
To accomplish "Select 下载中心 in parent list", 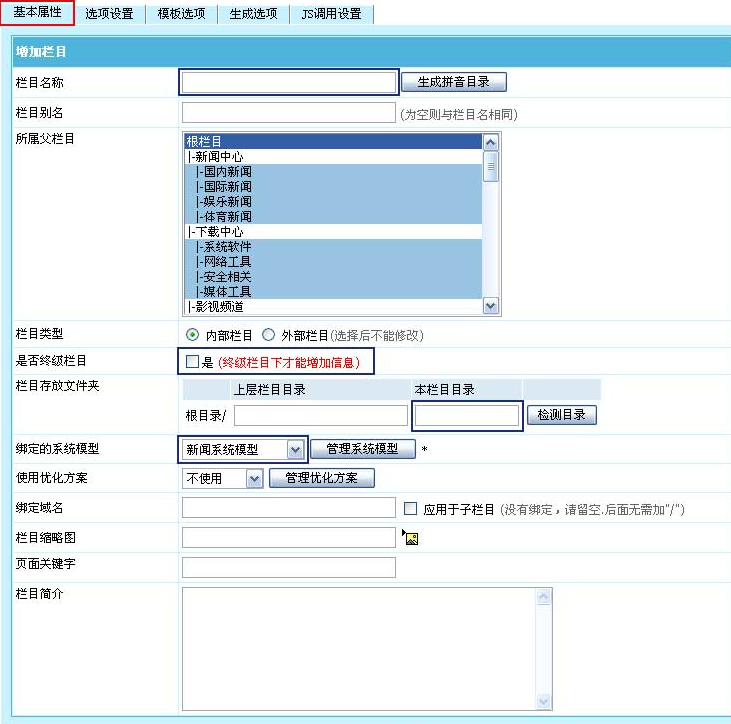I will [333, 232].
